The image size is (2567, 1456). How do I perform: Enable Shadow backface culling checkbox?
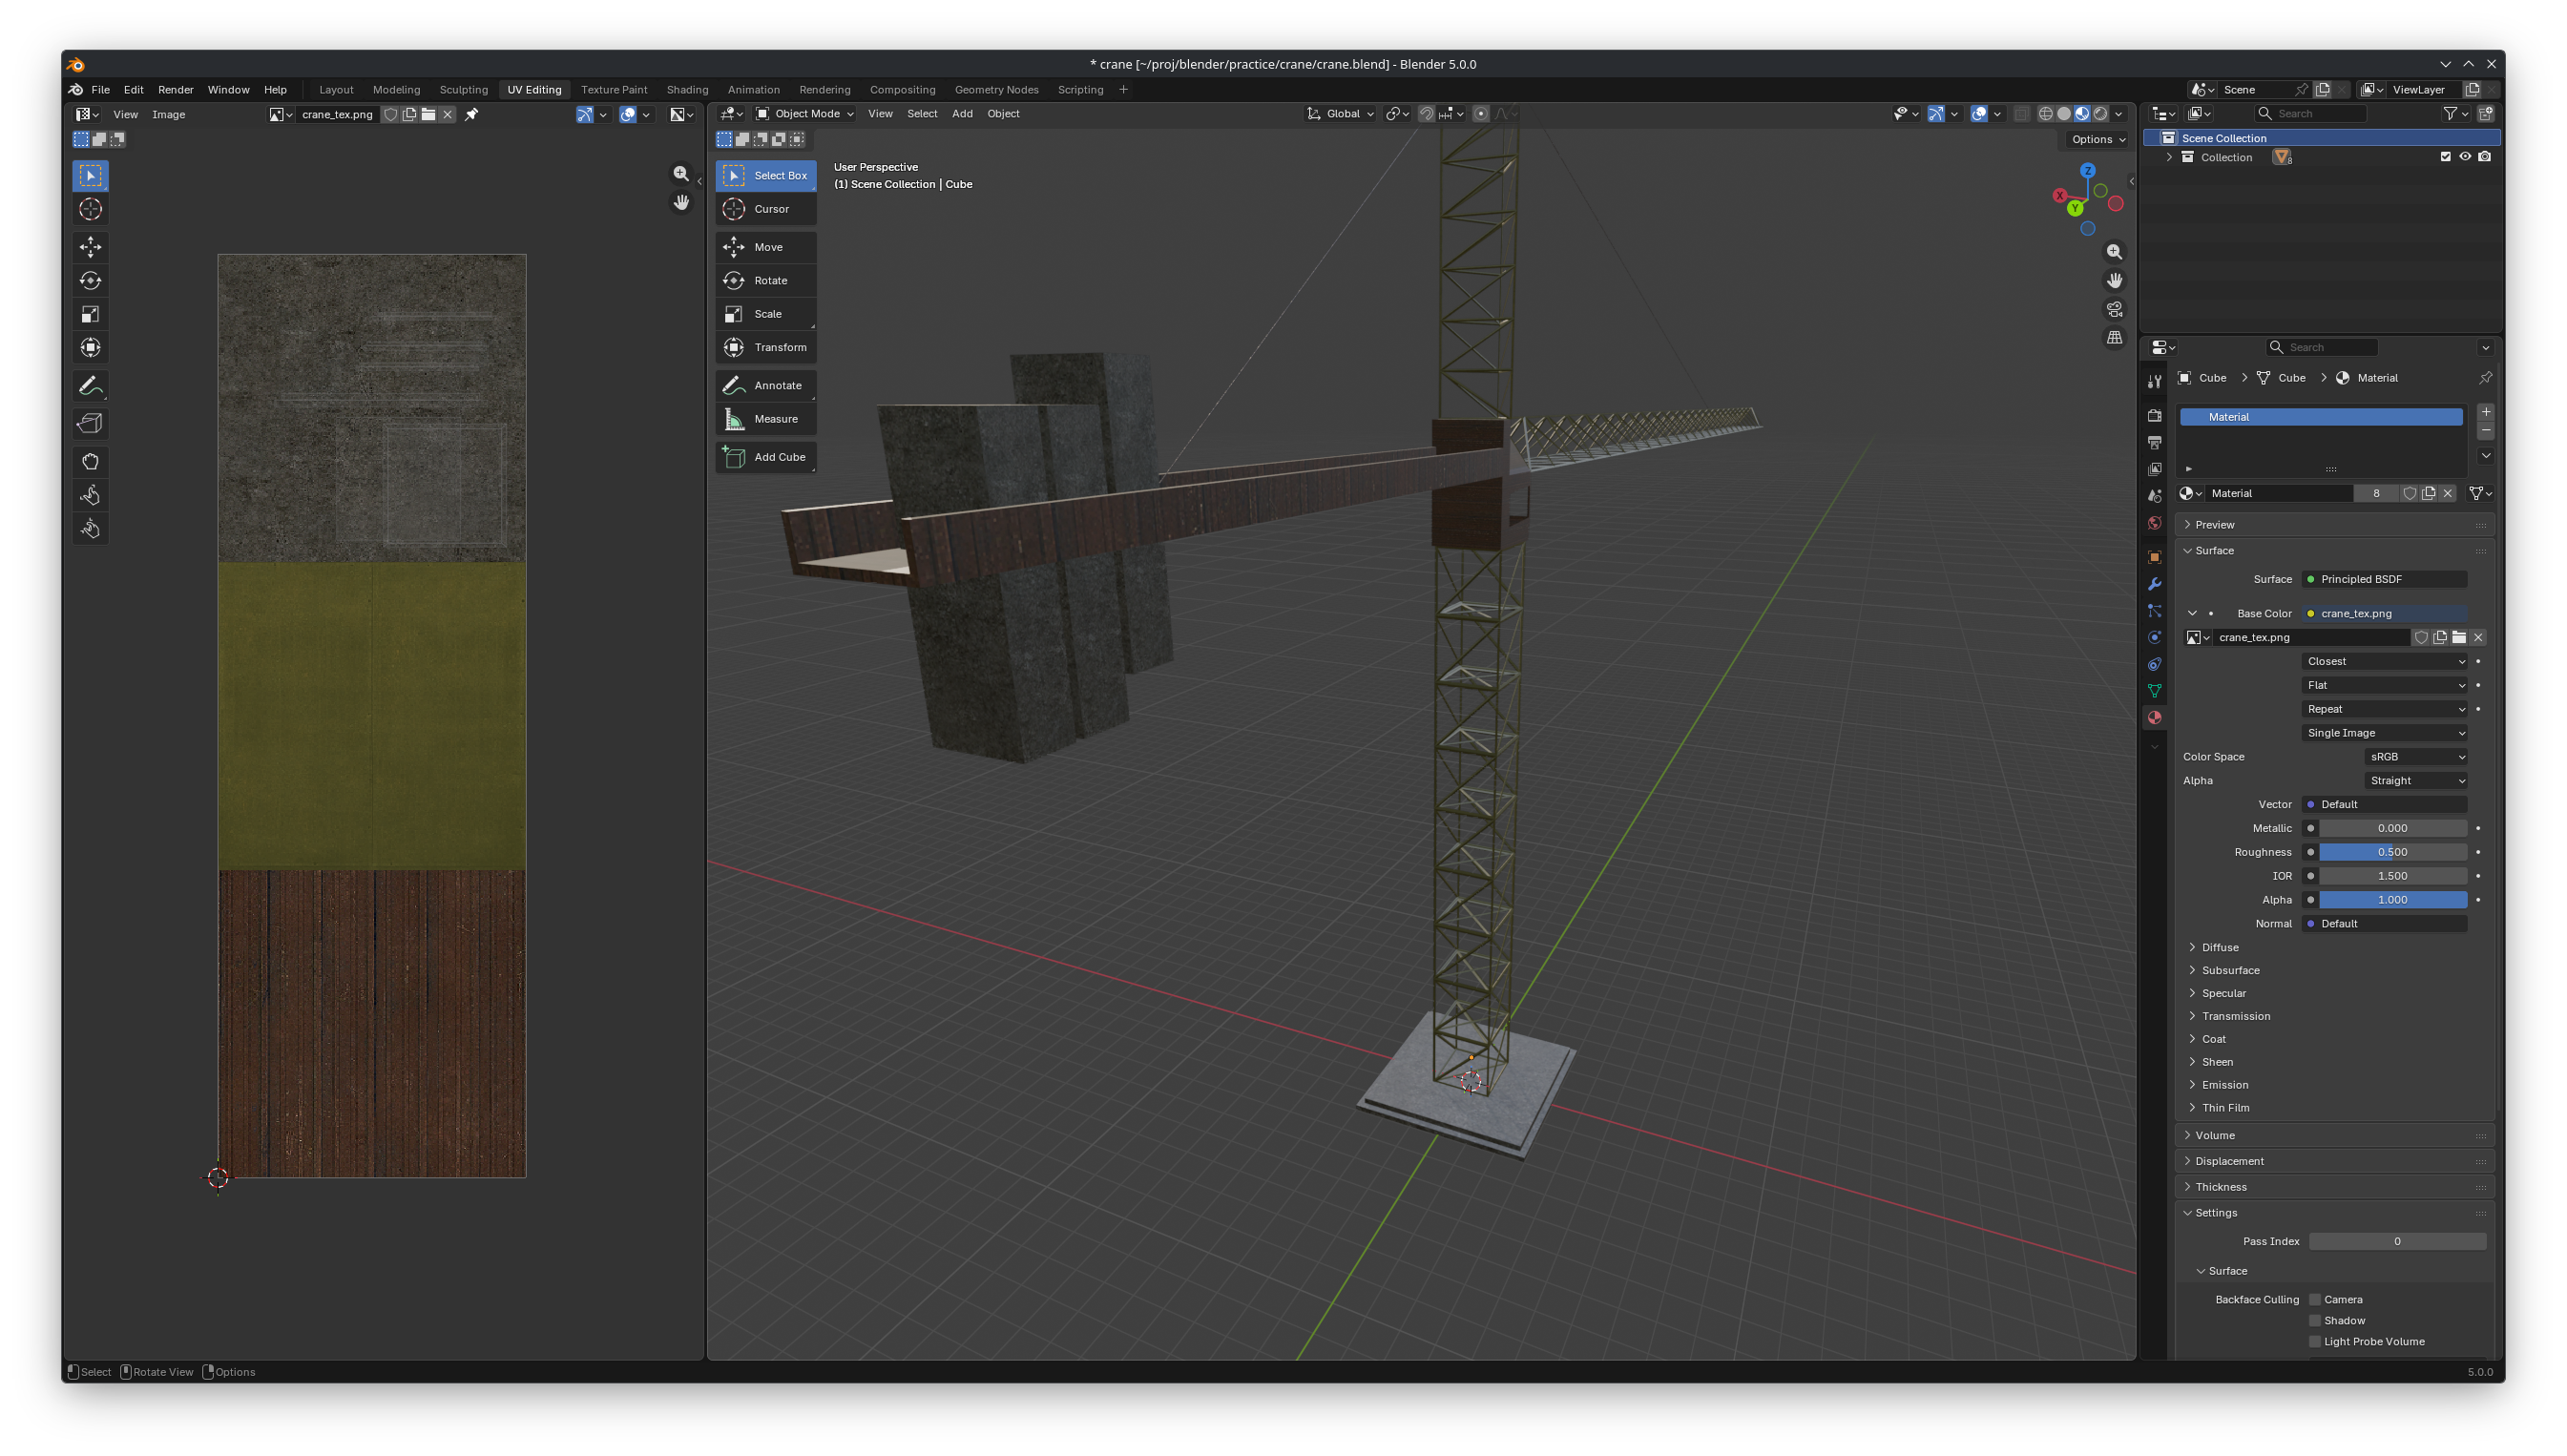(x=2314, y=1321)
